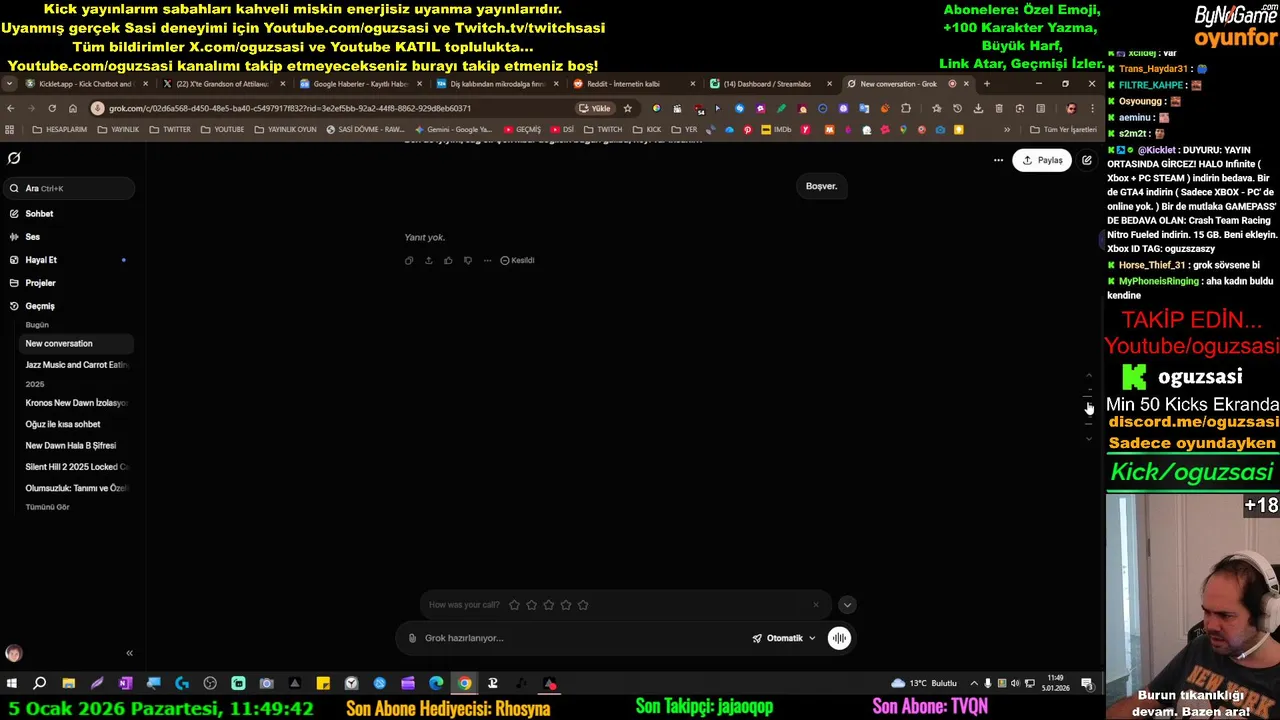1280x720 pixels.
Task: Click the Chrome address bar URL
Action: [x=290, y=108]
